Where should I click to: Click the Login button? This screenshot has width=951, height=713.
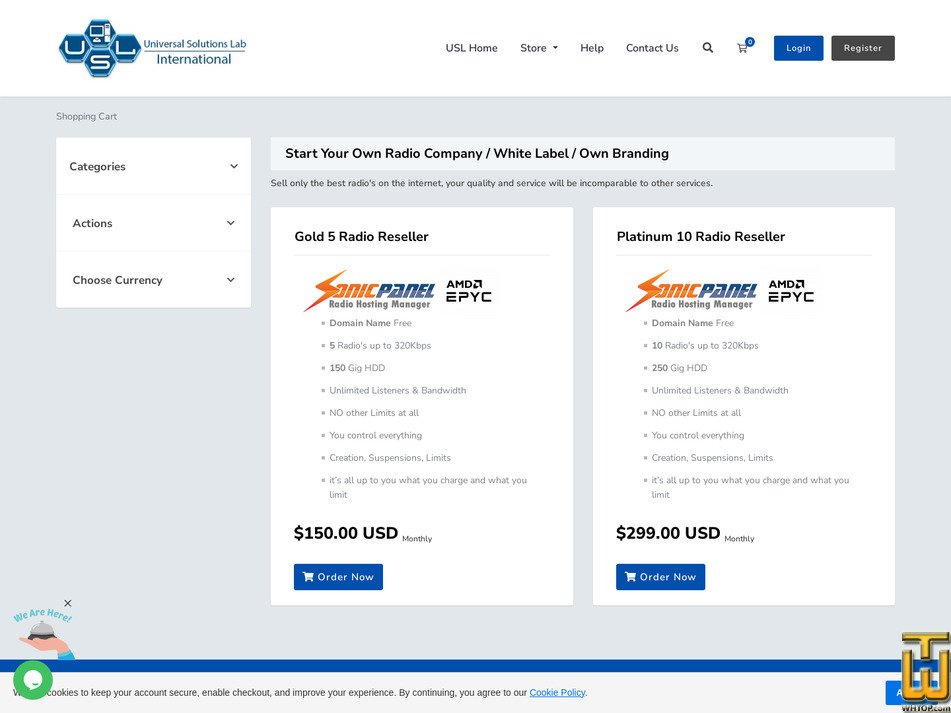point(798,48)
